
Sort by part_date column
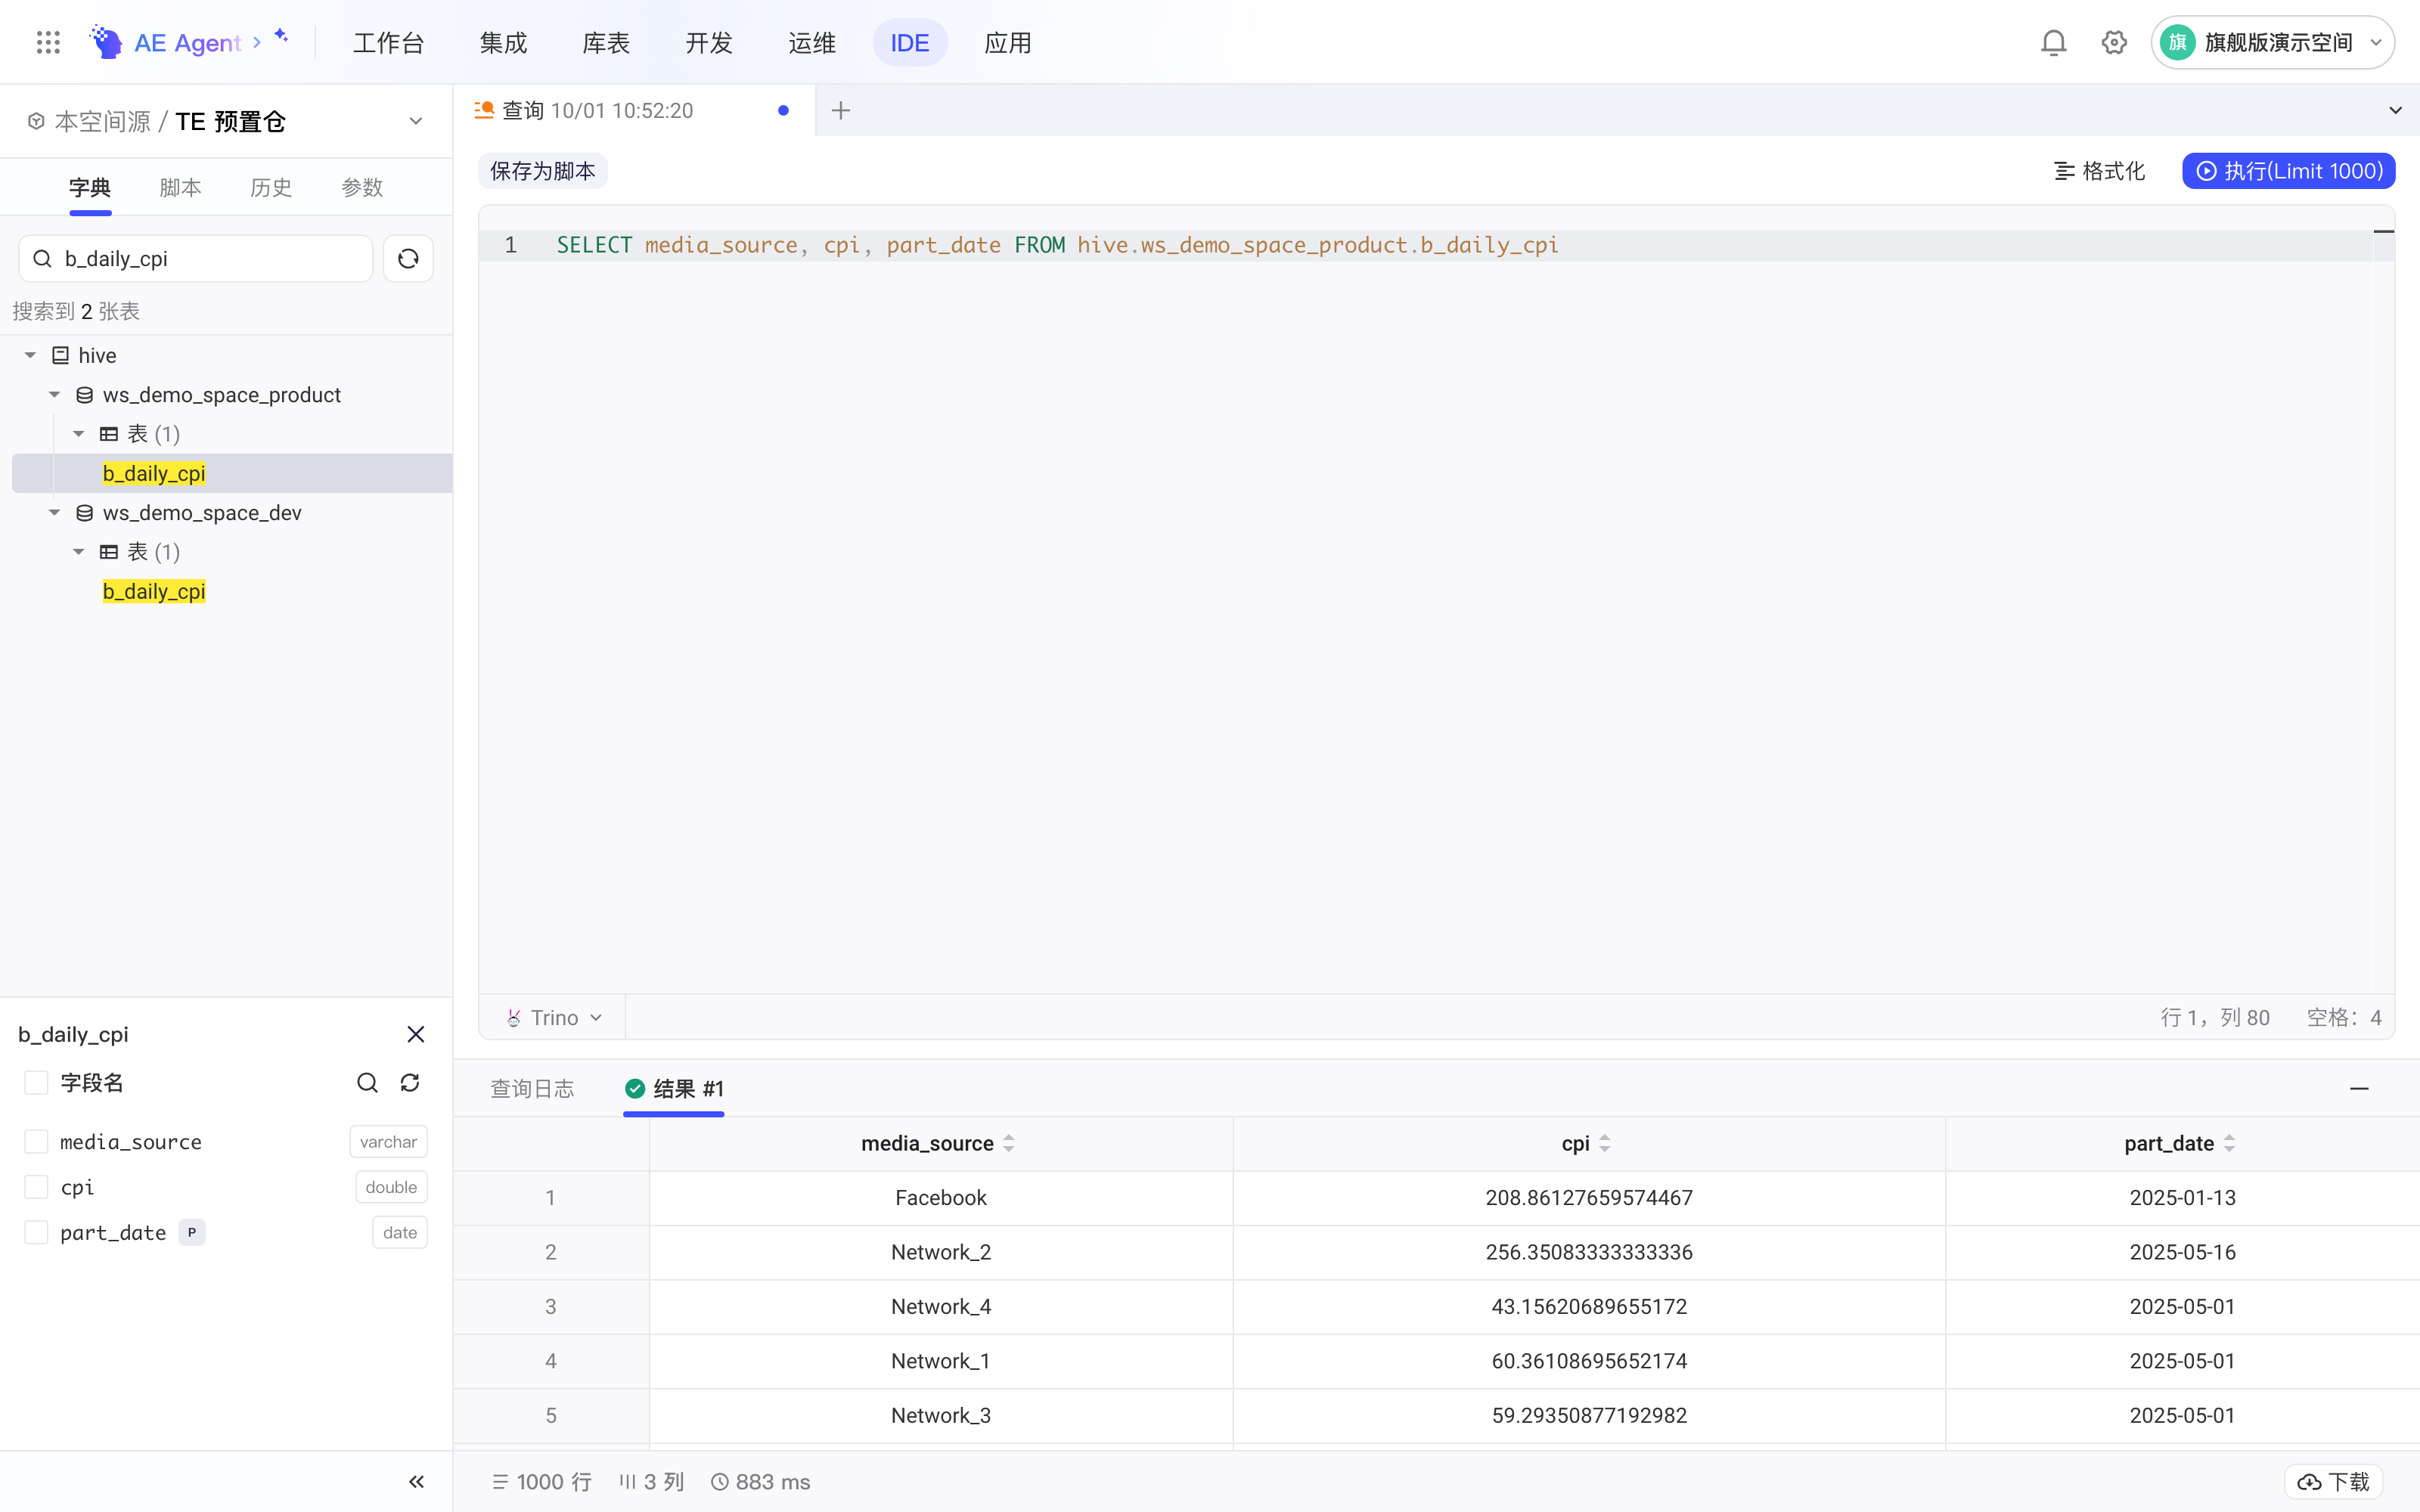(2229, 1143)
